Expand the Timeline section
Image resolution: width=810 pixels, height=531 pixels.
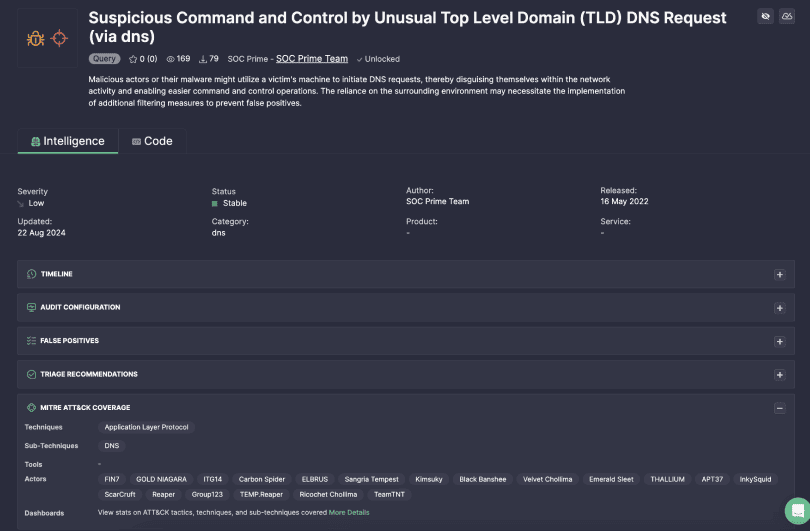coord(780,274)
